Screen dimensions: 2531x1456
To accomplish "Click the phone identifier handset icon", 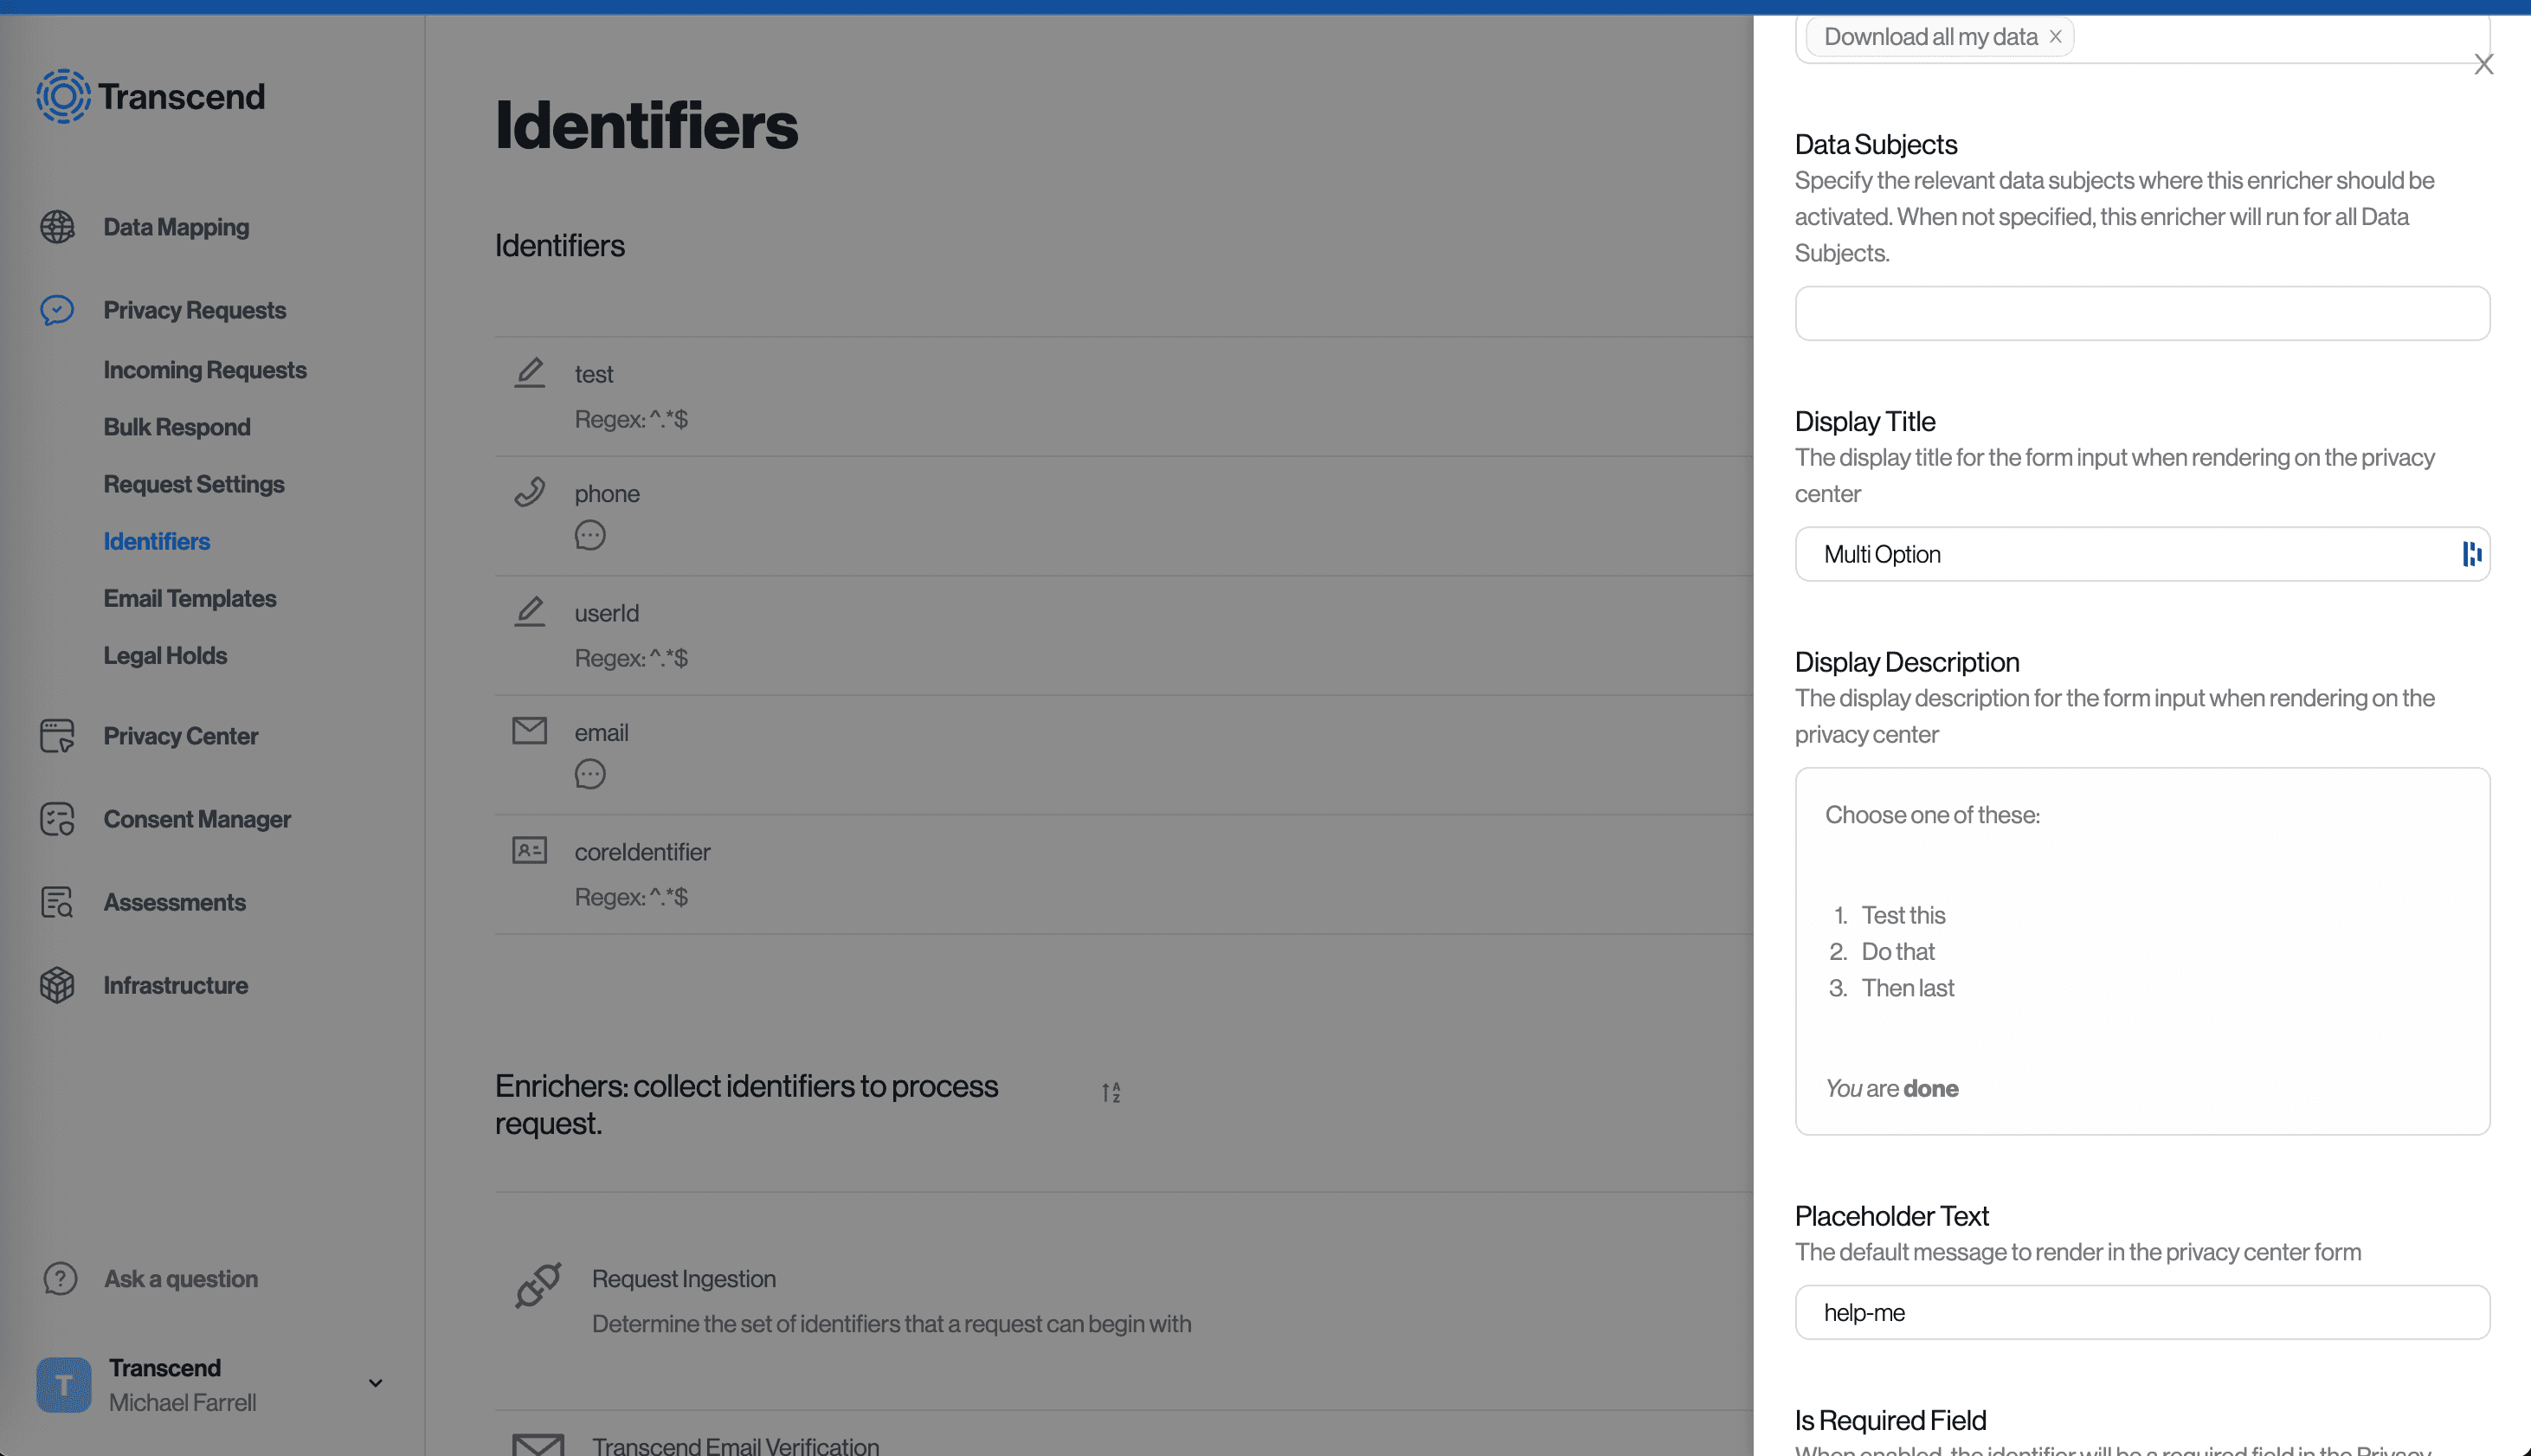I will [x=529, y=492].
